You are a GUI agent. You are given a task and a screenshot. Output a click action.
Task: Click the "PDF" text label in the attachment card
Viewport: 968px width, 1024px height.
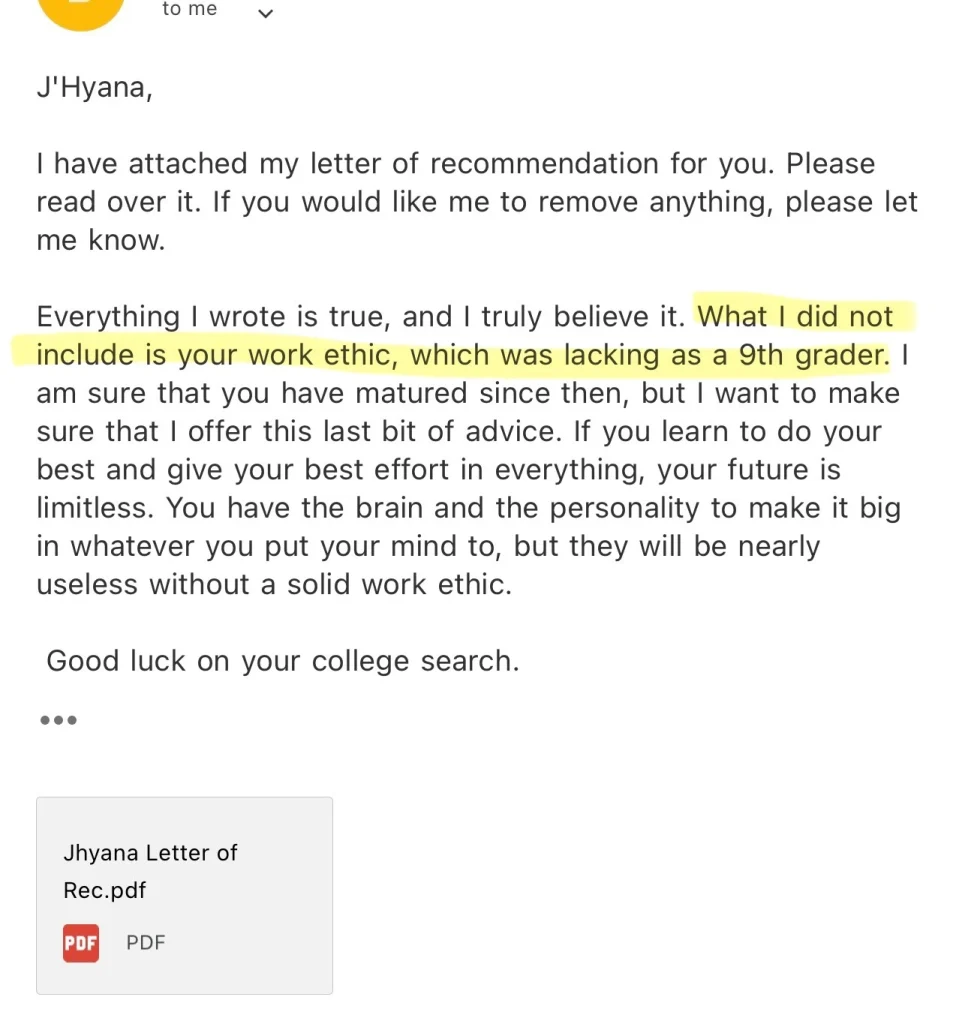coord(146,942)
